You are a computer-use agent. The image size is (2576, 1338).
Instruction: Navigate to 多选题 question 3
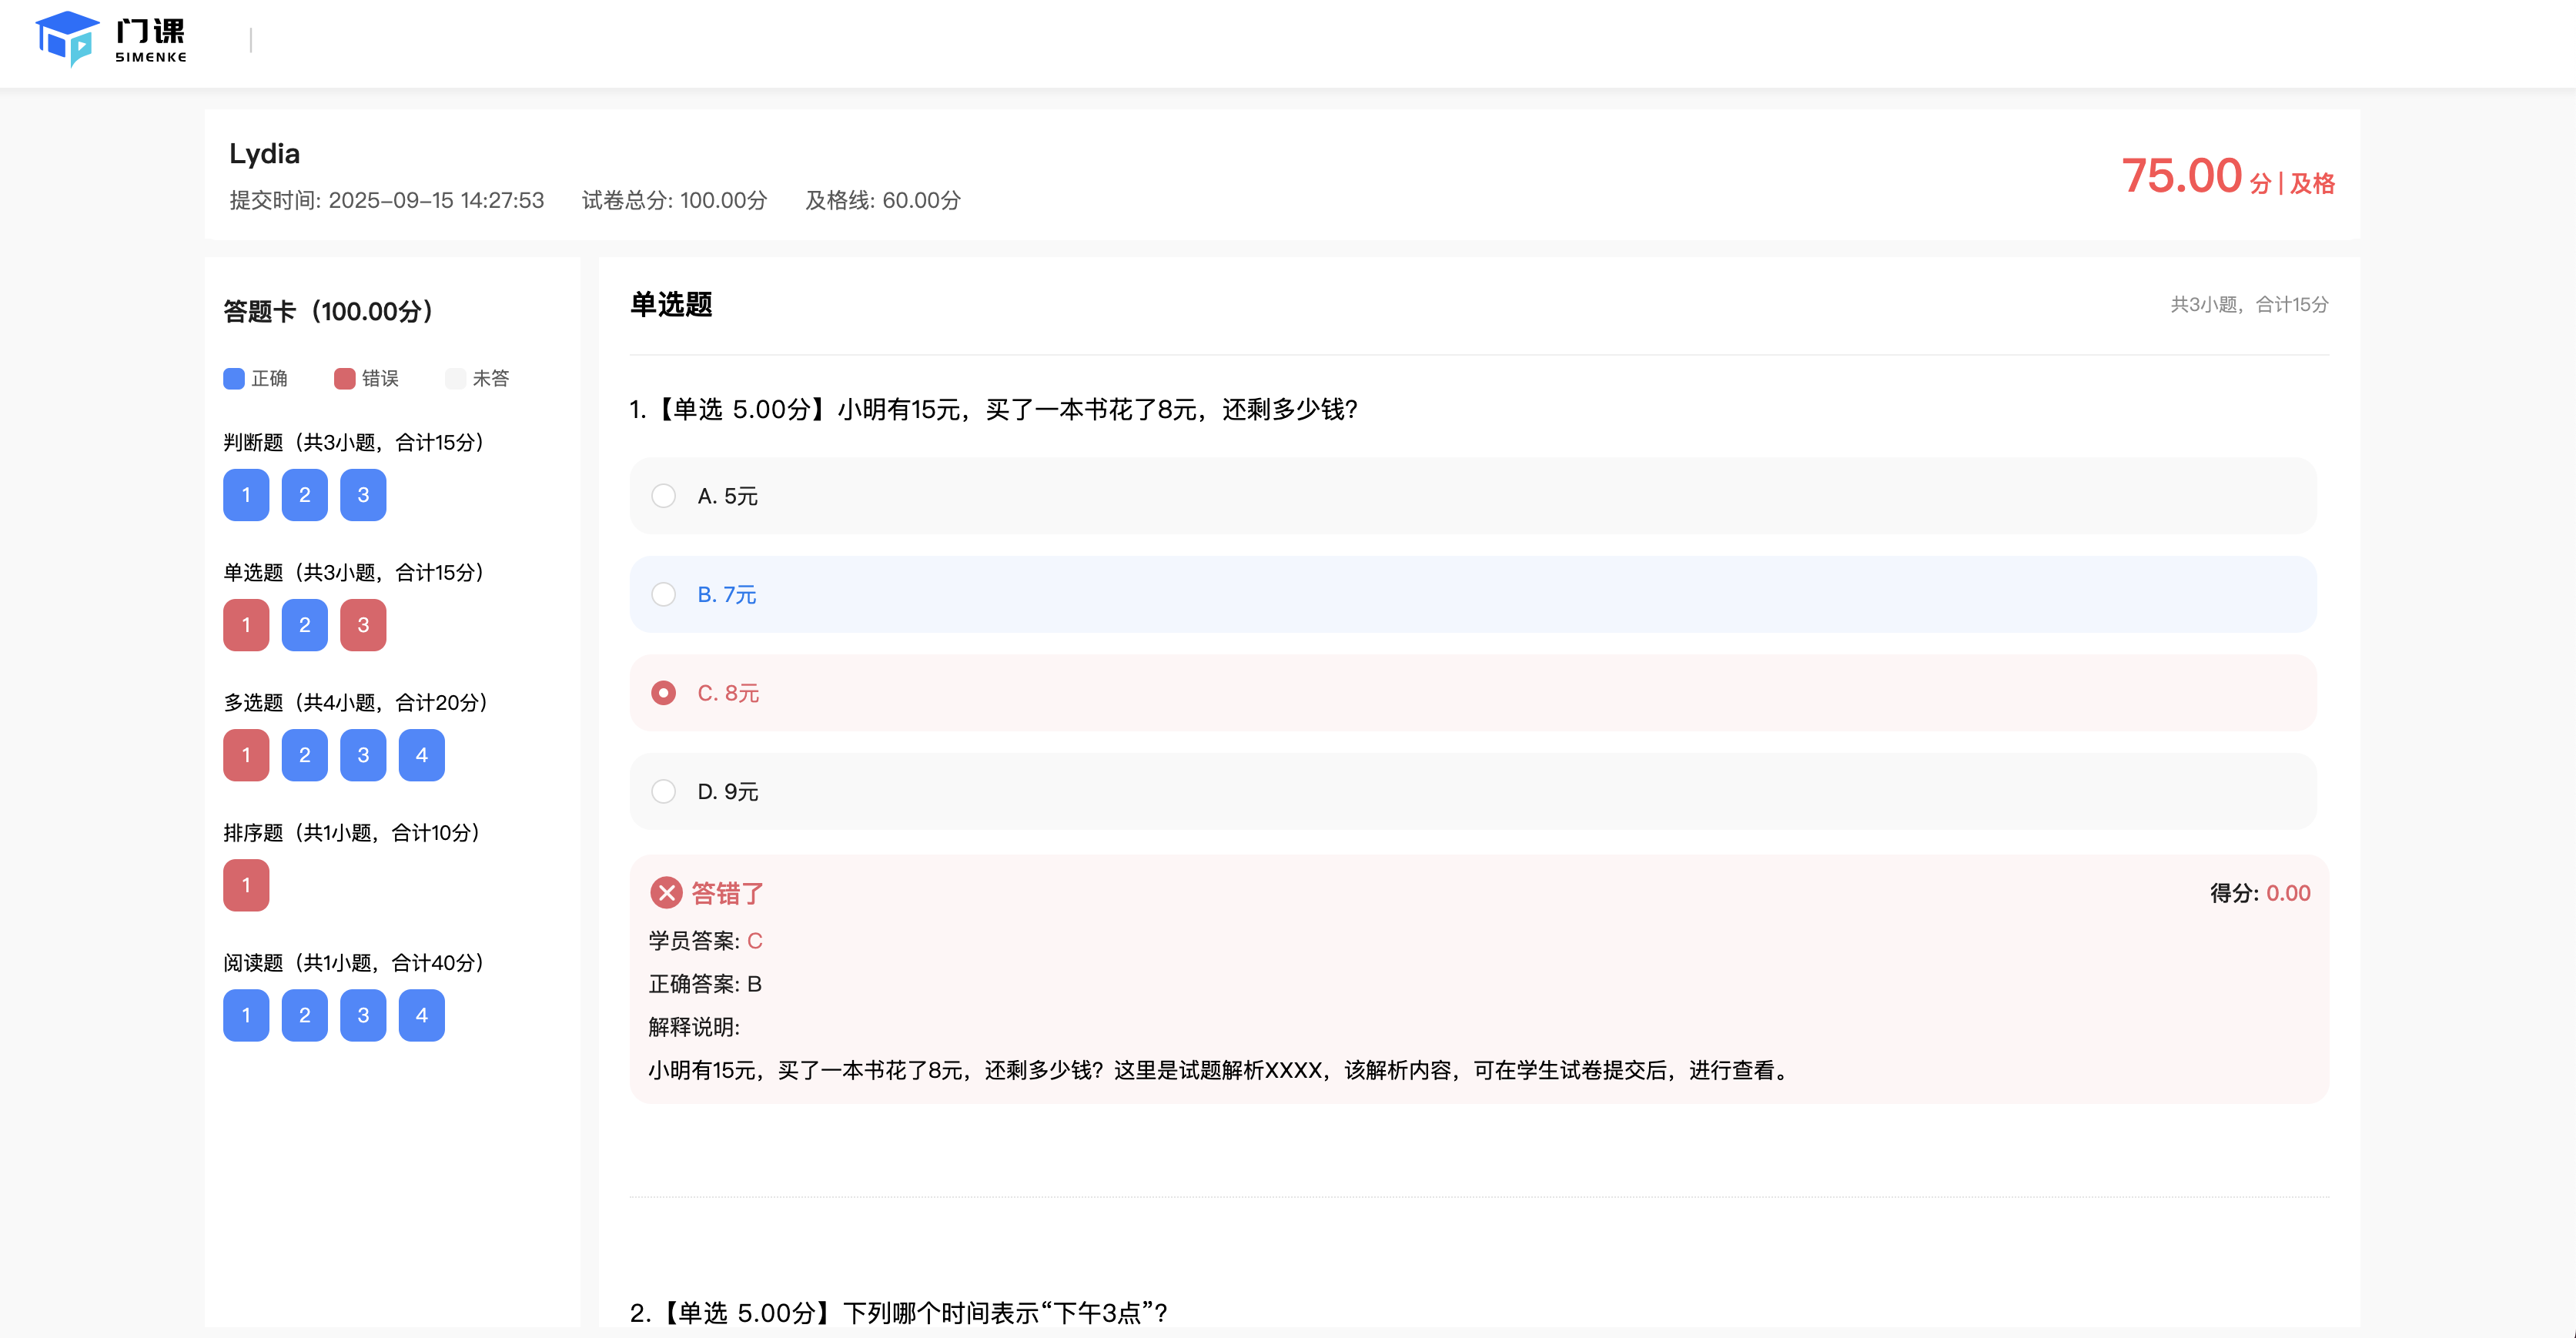pos(363,754)
